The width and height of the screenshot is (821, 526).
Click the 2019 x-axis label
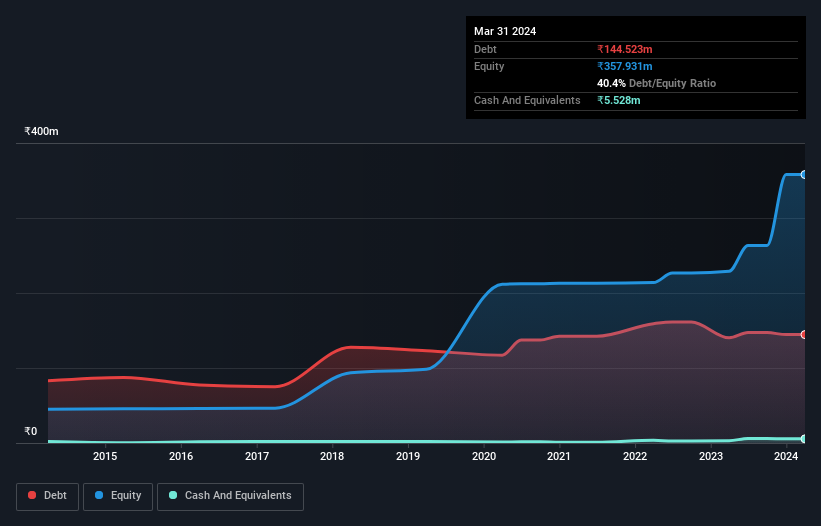408,456
